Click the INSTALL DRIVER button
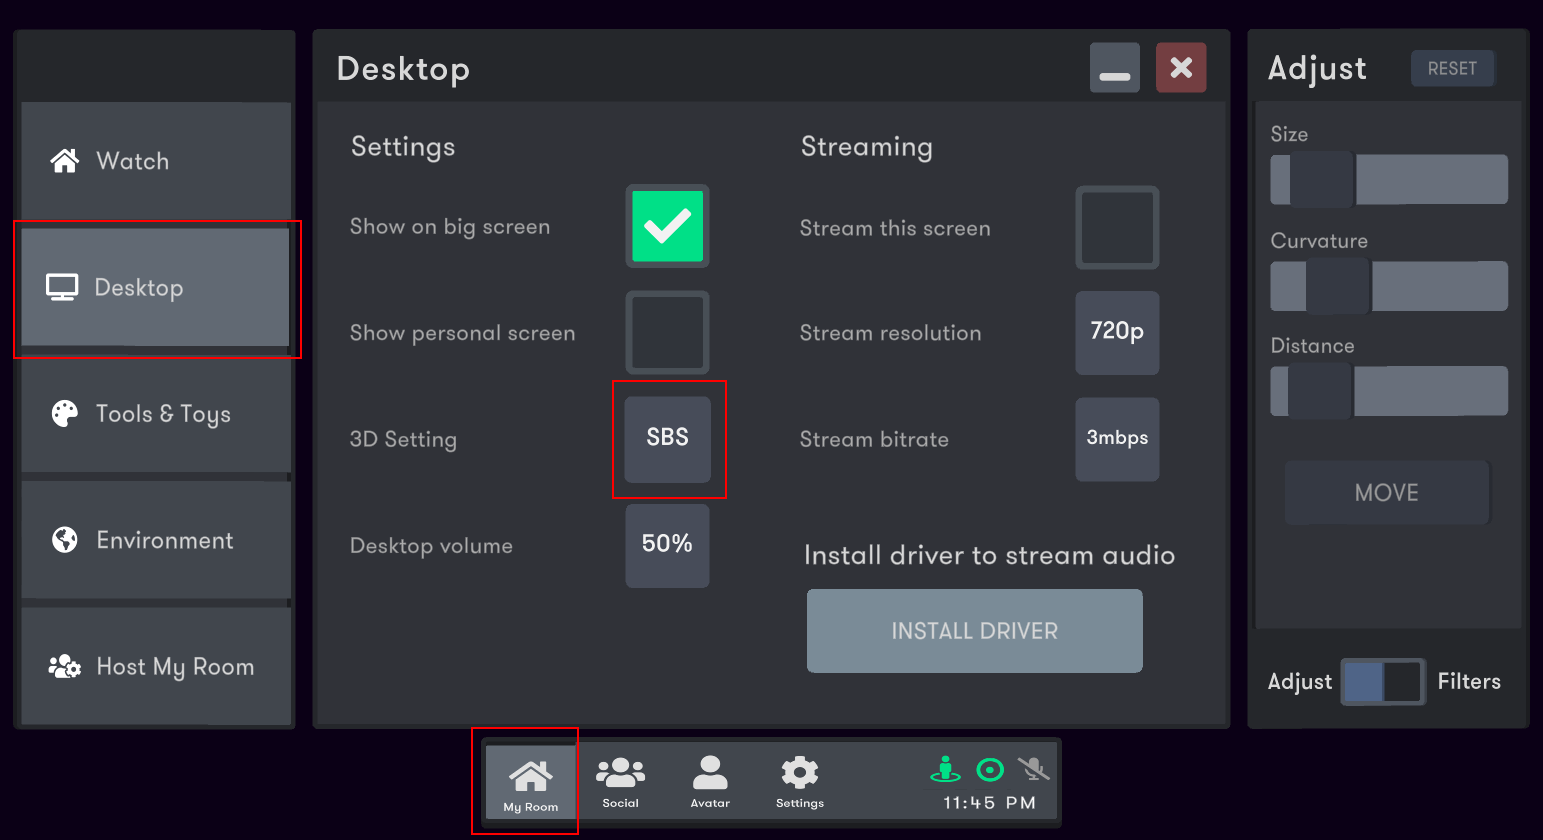Image resolution: width=1543 pixels, height=840 pixels. tap(974, 631)
